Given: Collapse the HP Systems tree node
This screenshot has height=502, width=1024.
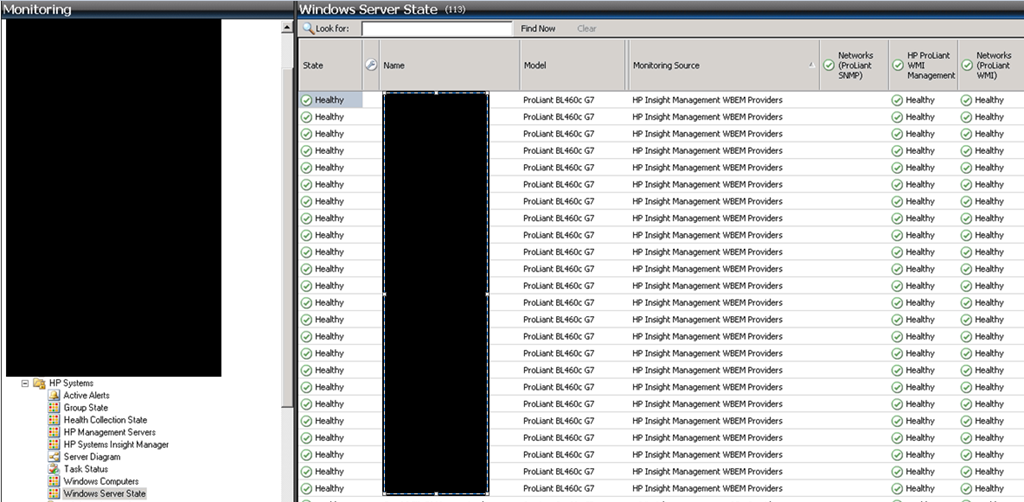Looking at the screenshot, I should click(x=25, y=383).
